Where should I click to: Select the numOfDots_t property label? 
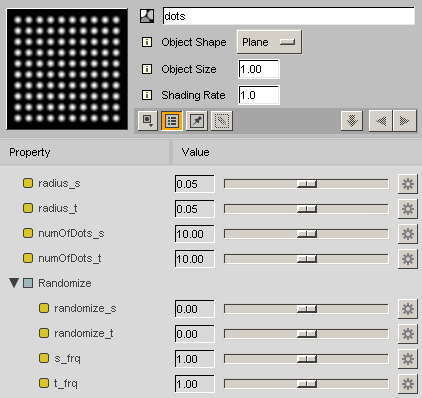pyautogui.click(x=70, y=258)
